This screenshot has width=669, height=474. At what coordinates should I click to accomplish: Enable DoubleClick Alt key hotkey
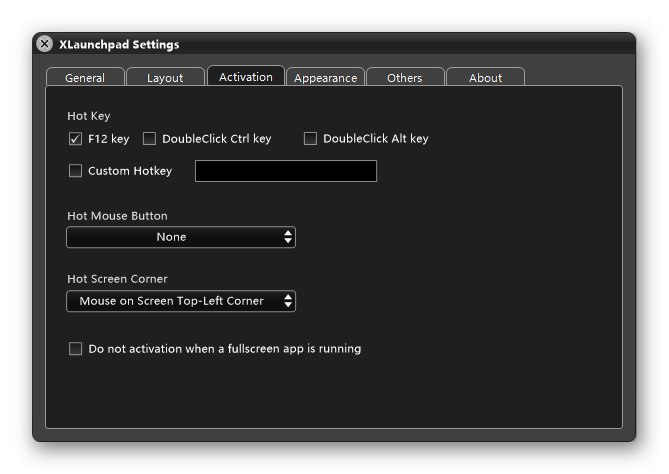pos(310,139)
